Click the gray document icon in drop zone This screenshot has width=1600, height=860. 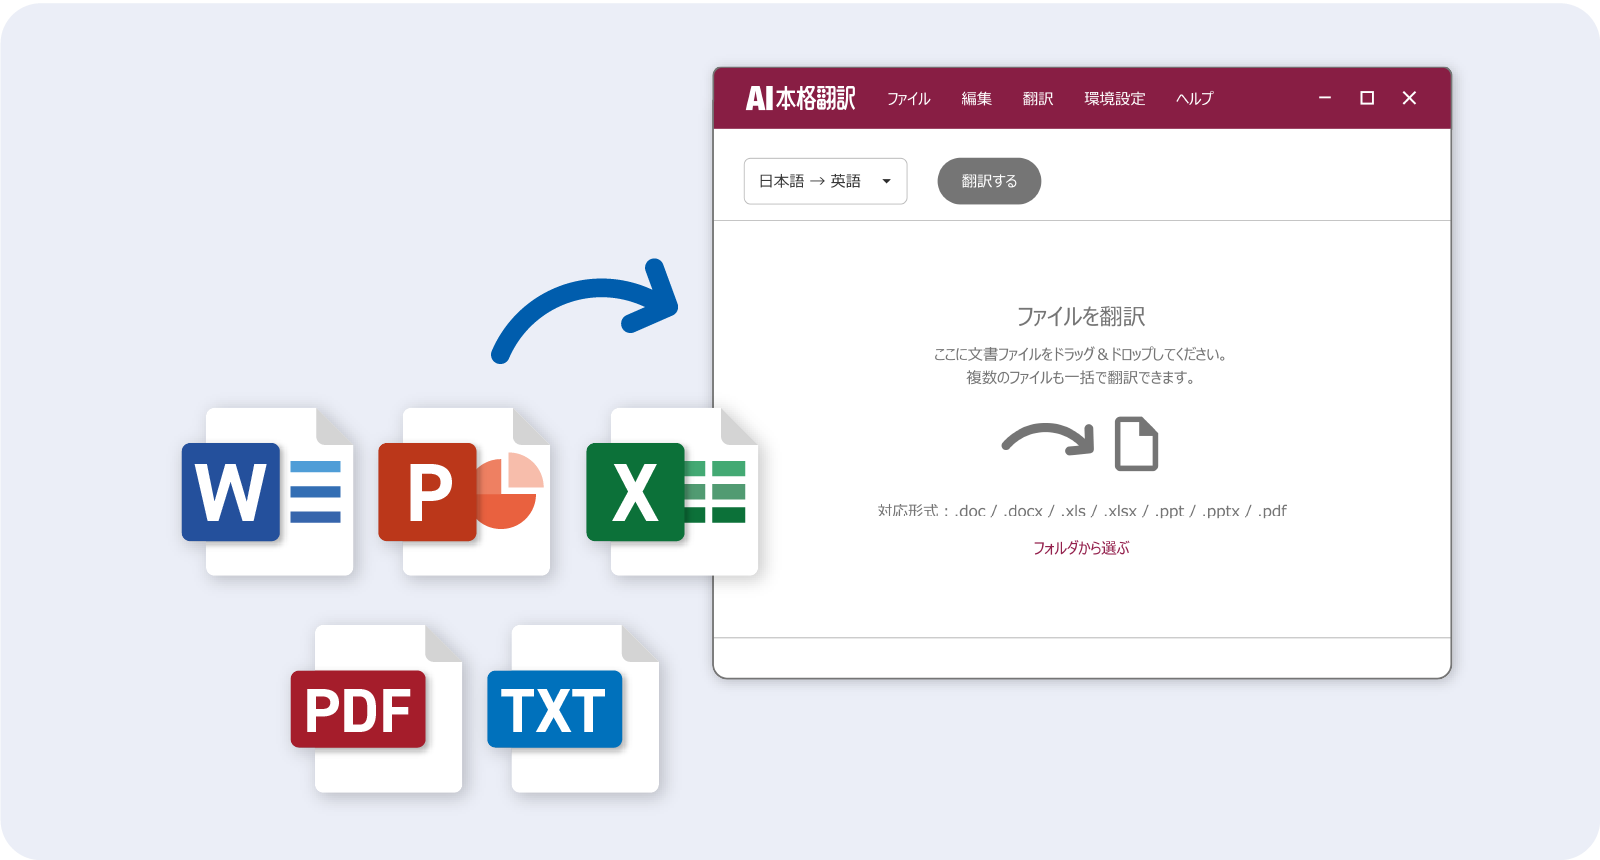point(1136,443)
